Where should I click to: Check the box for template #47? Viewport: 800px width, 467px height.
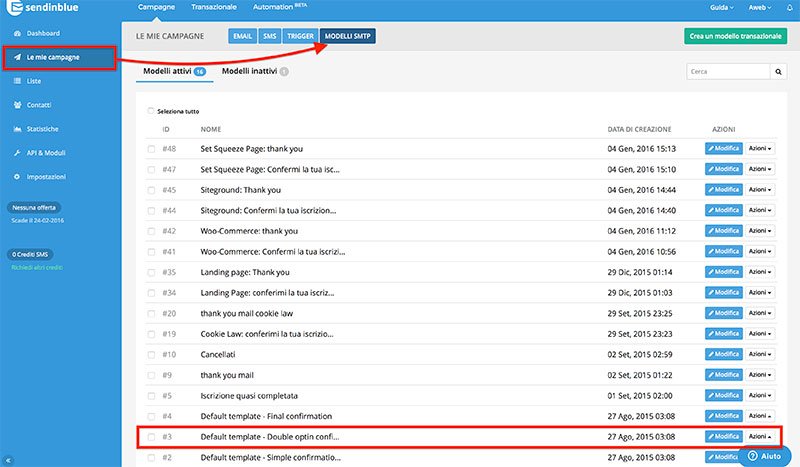(x=151, y=169)
